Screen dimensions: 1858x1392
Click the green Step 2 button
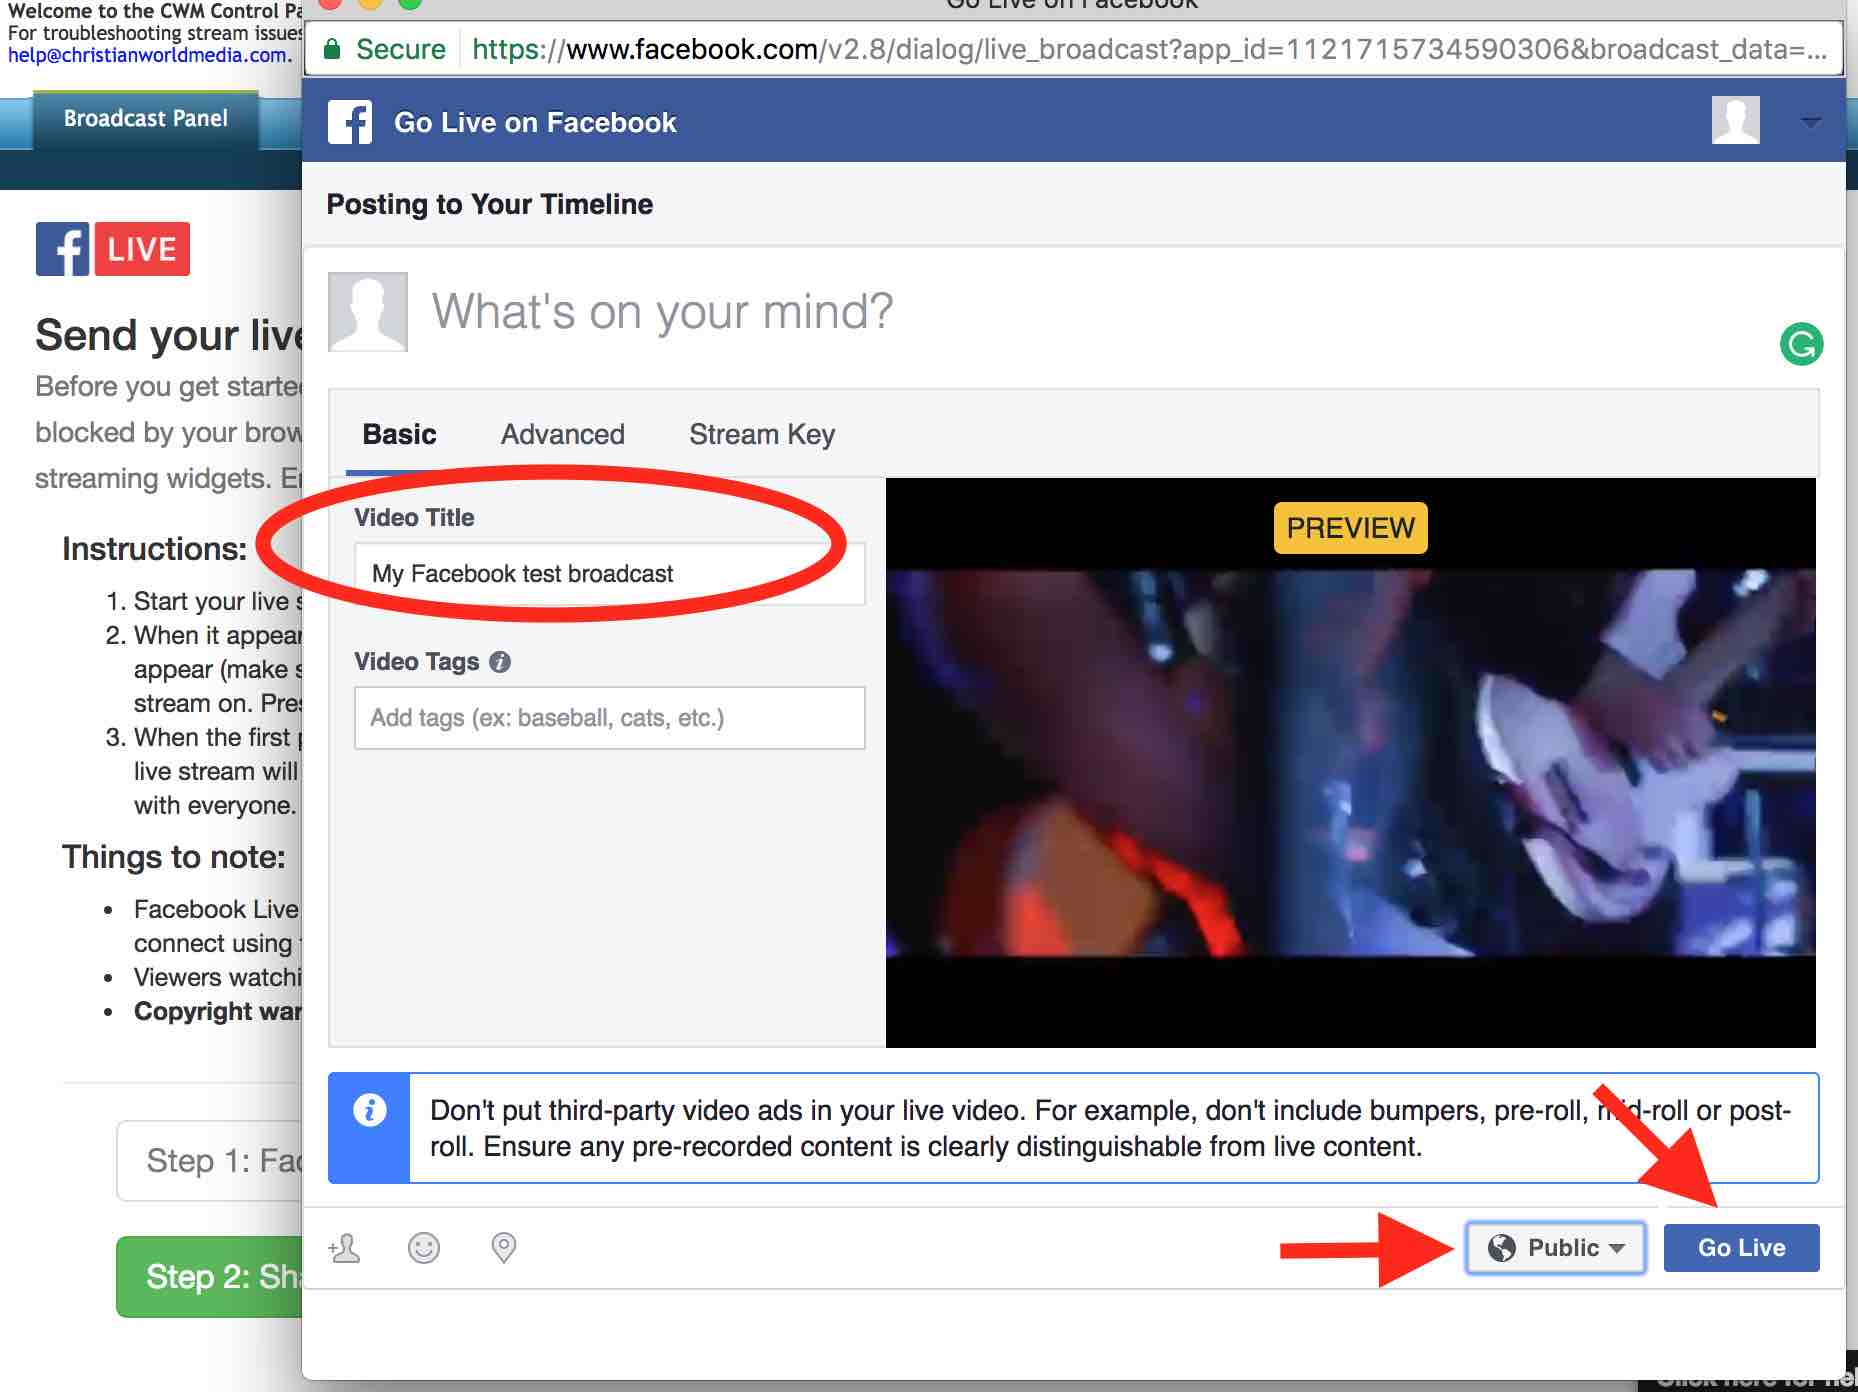209,1276
